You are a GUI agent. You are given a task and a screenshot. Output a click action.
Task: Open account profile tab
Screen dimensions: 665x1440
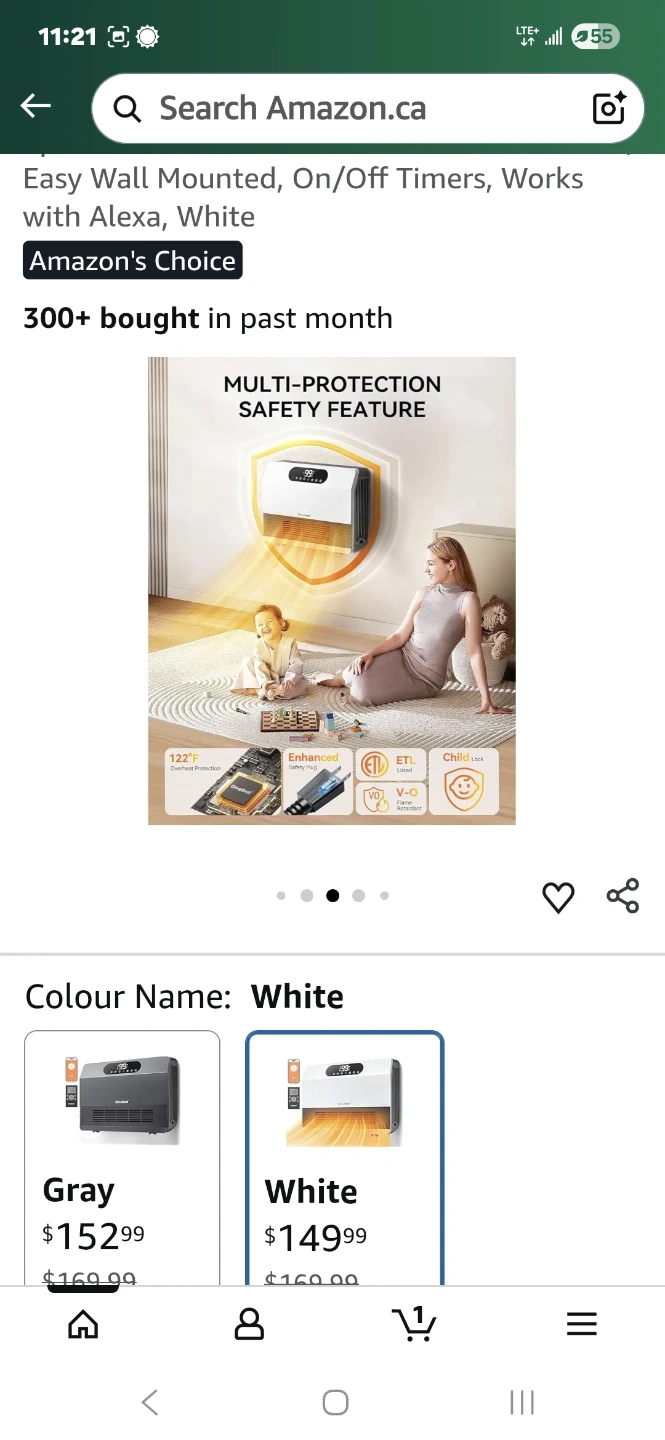click(249, 1324)
